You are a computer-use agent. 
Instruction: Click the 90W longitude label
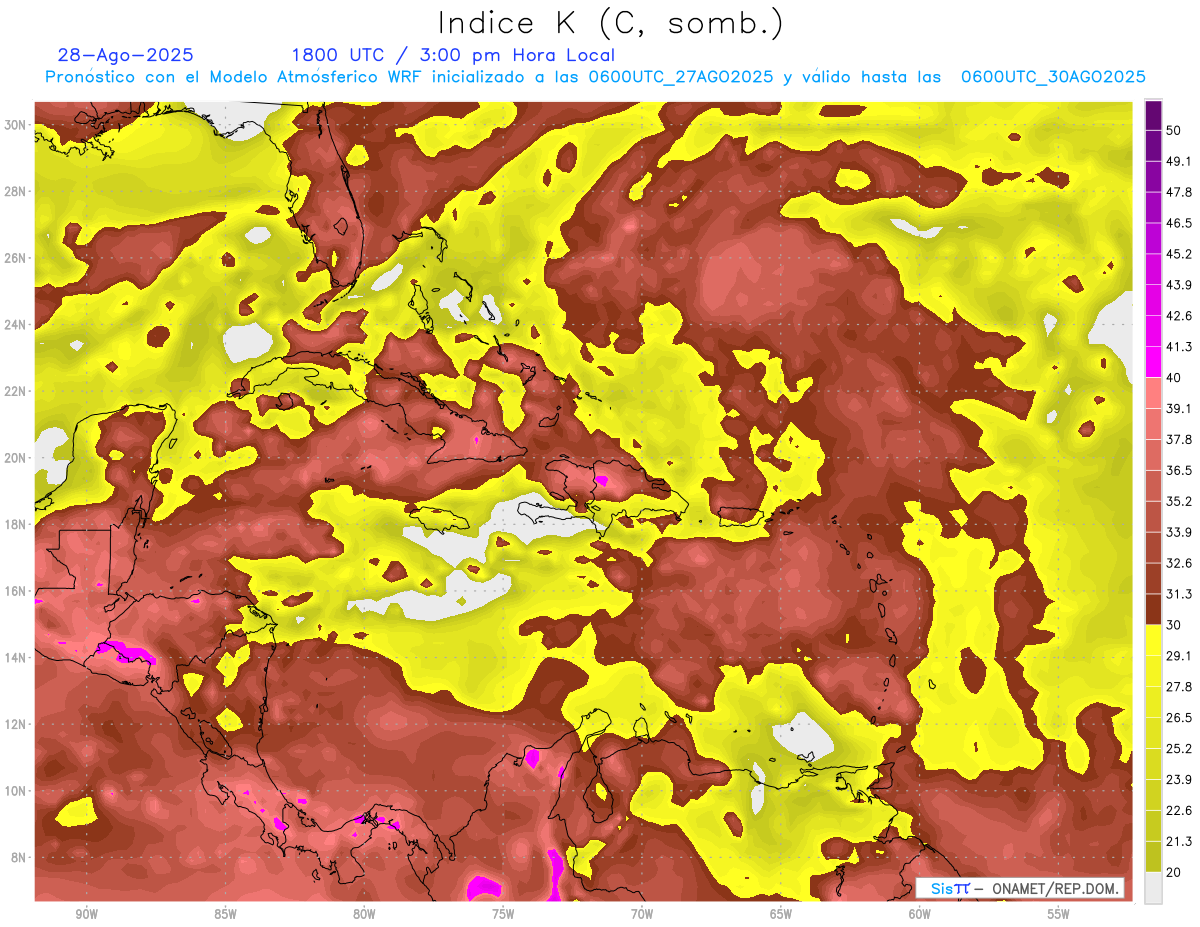(86, 914)
